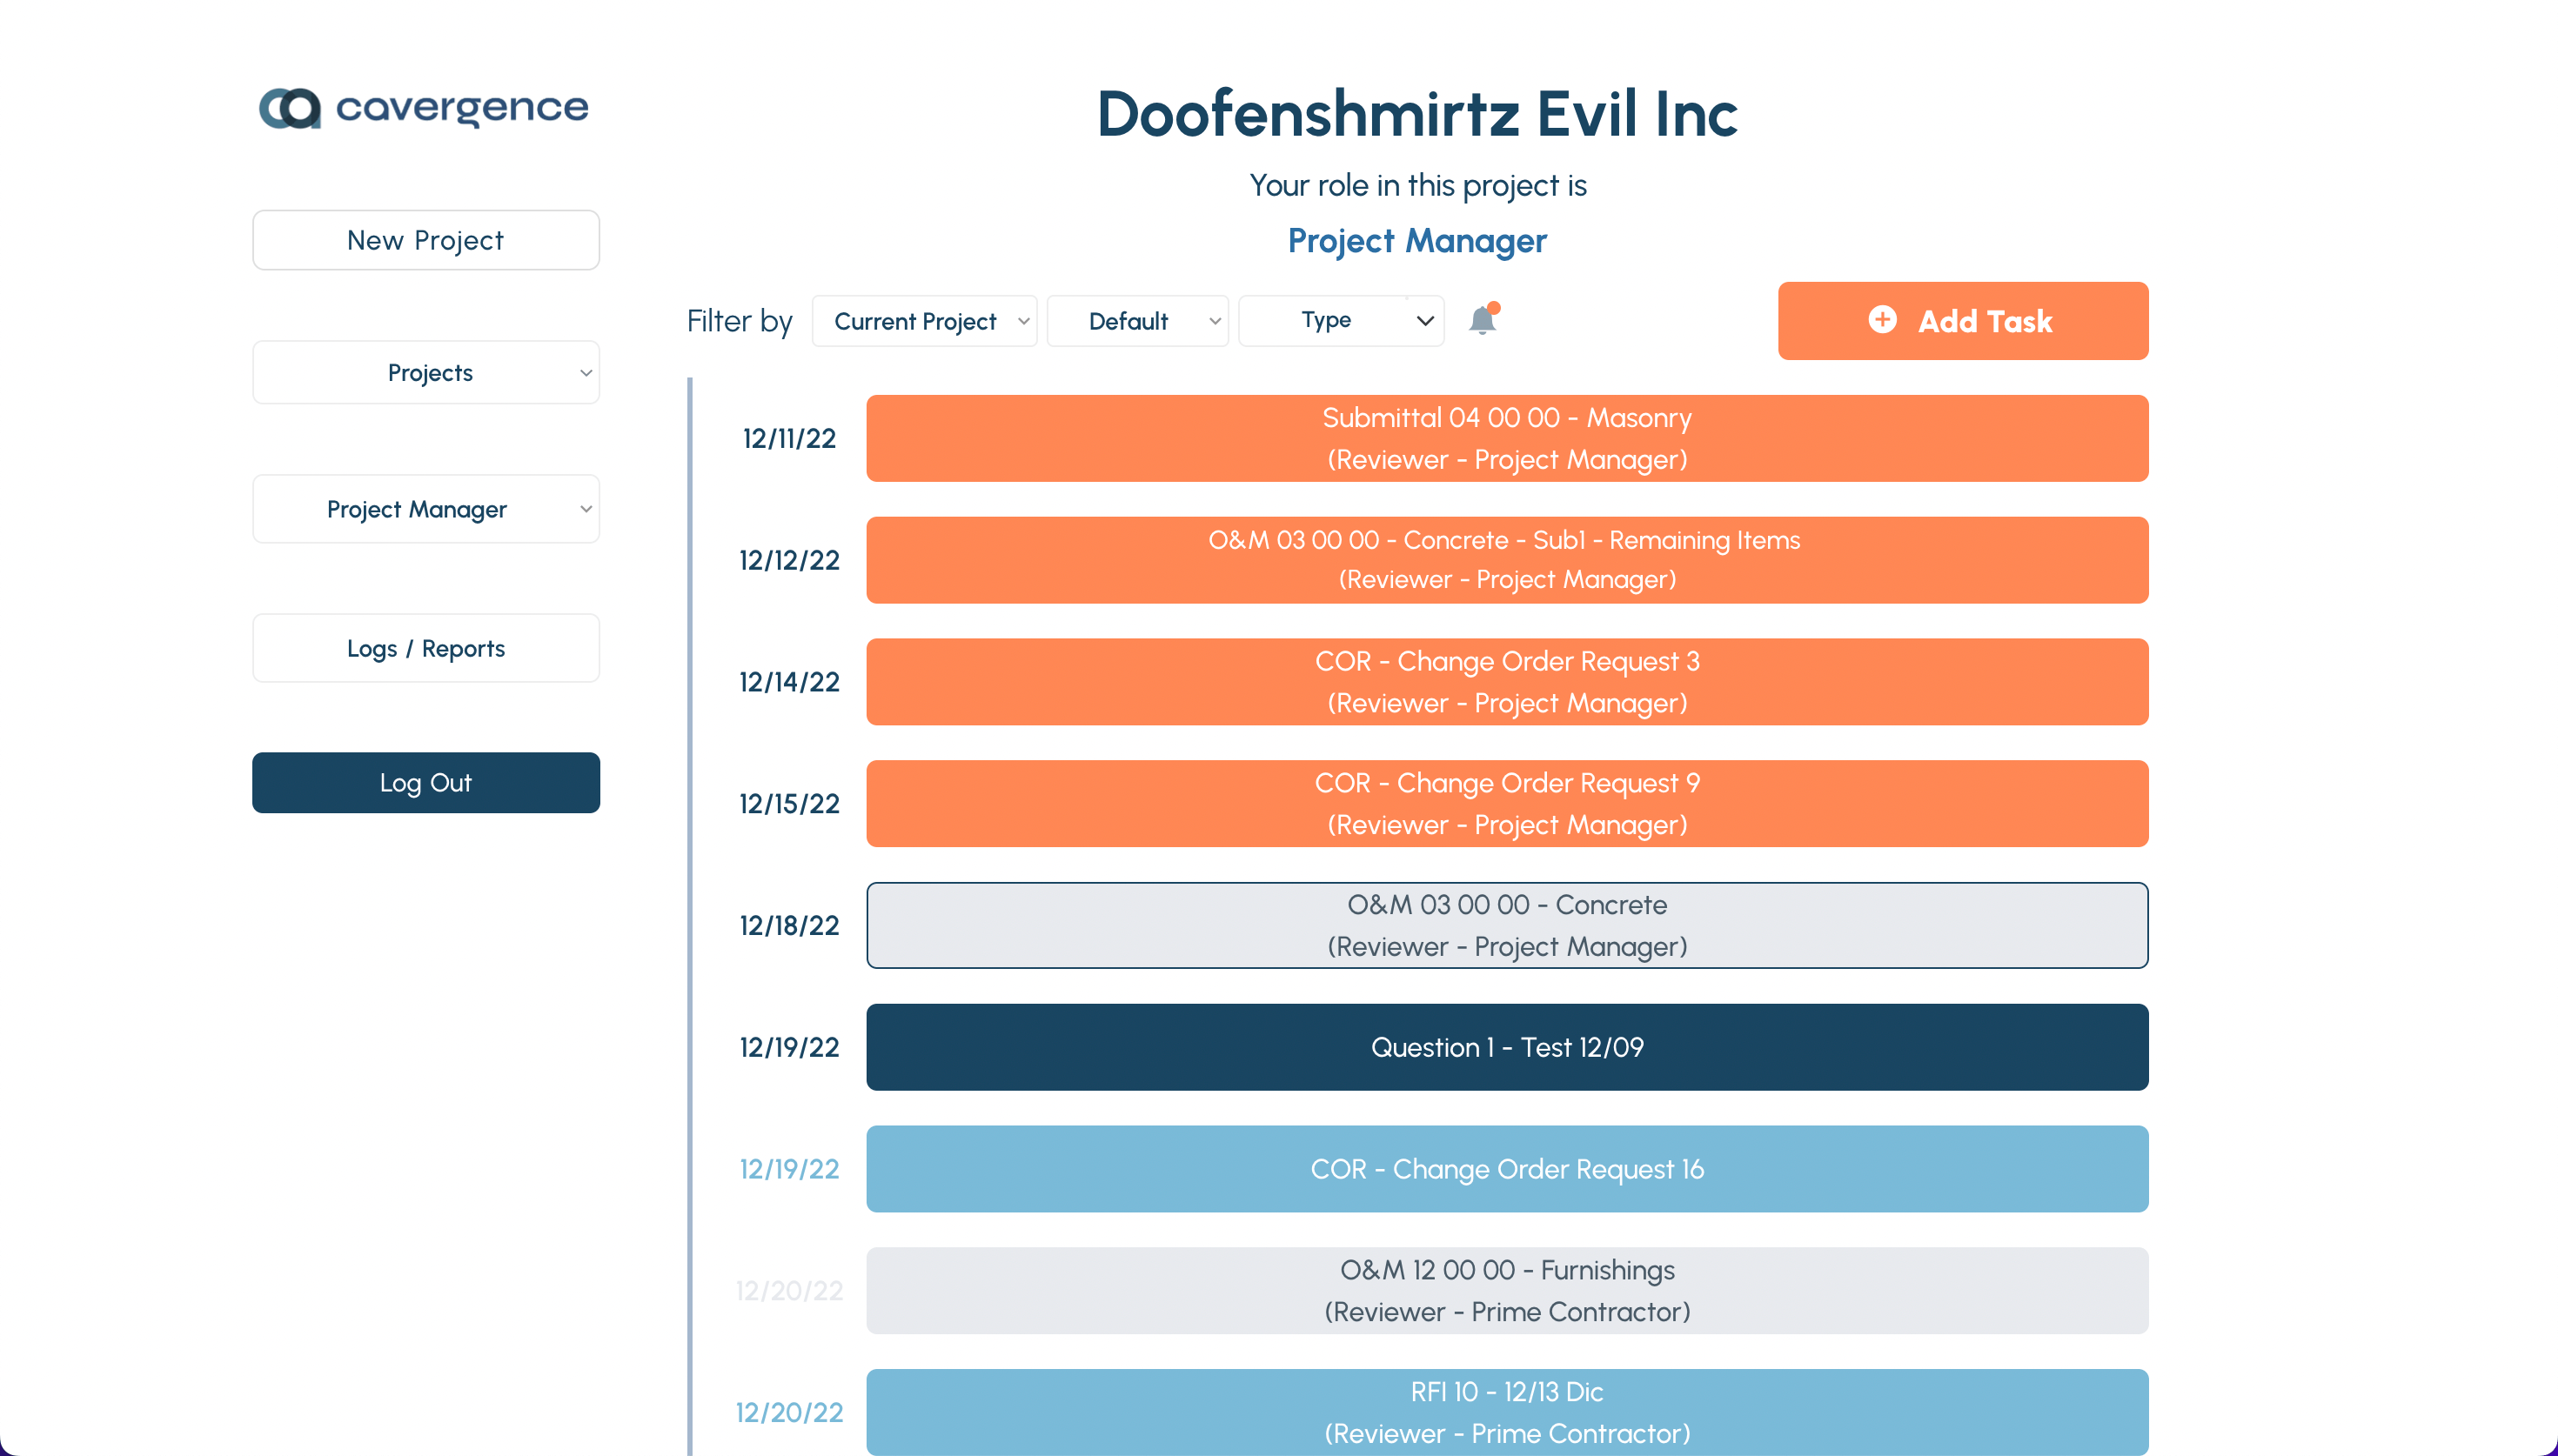Click the New Project button

click(x=426, y=240)
